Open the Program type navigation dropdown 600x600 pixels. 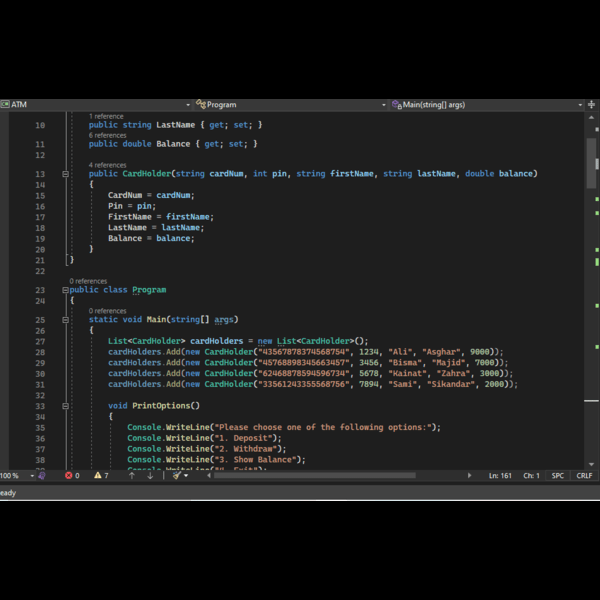click(291, 104)
